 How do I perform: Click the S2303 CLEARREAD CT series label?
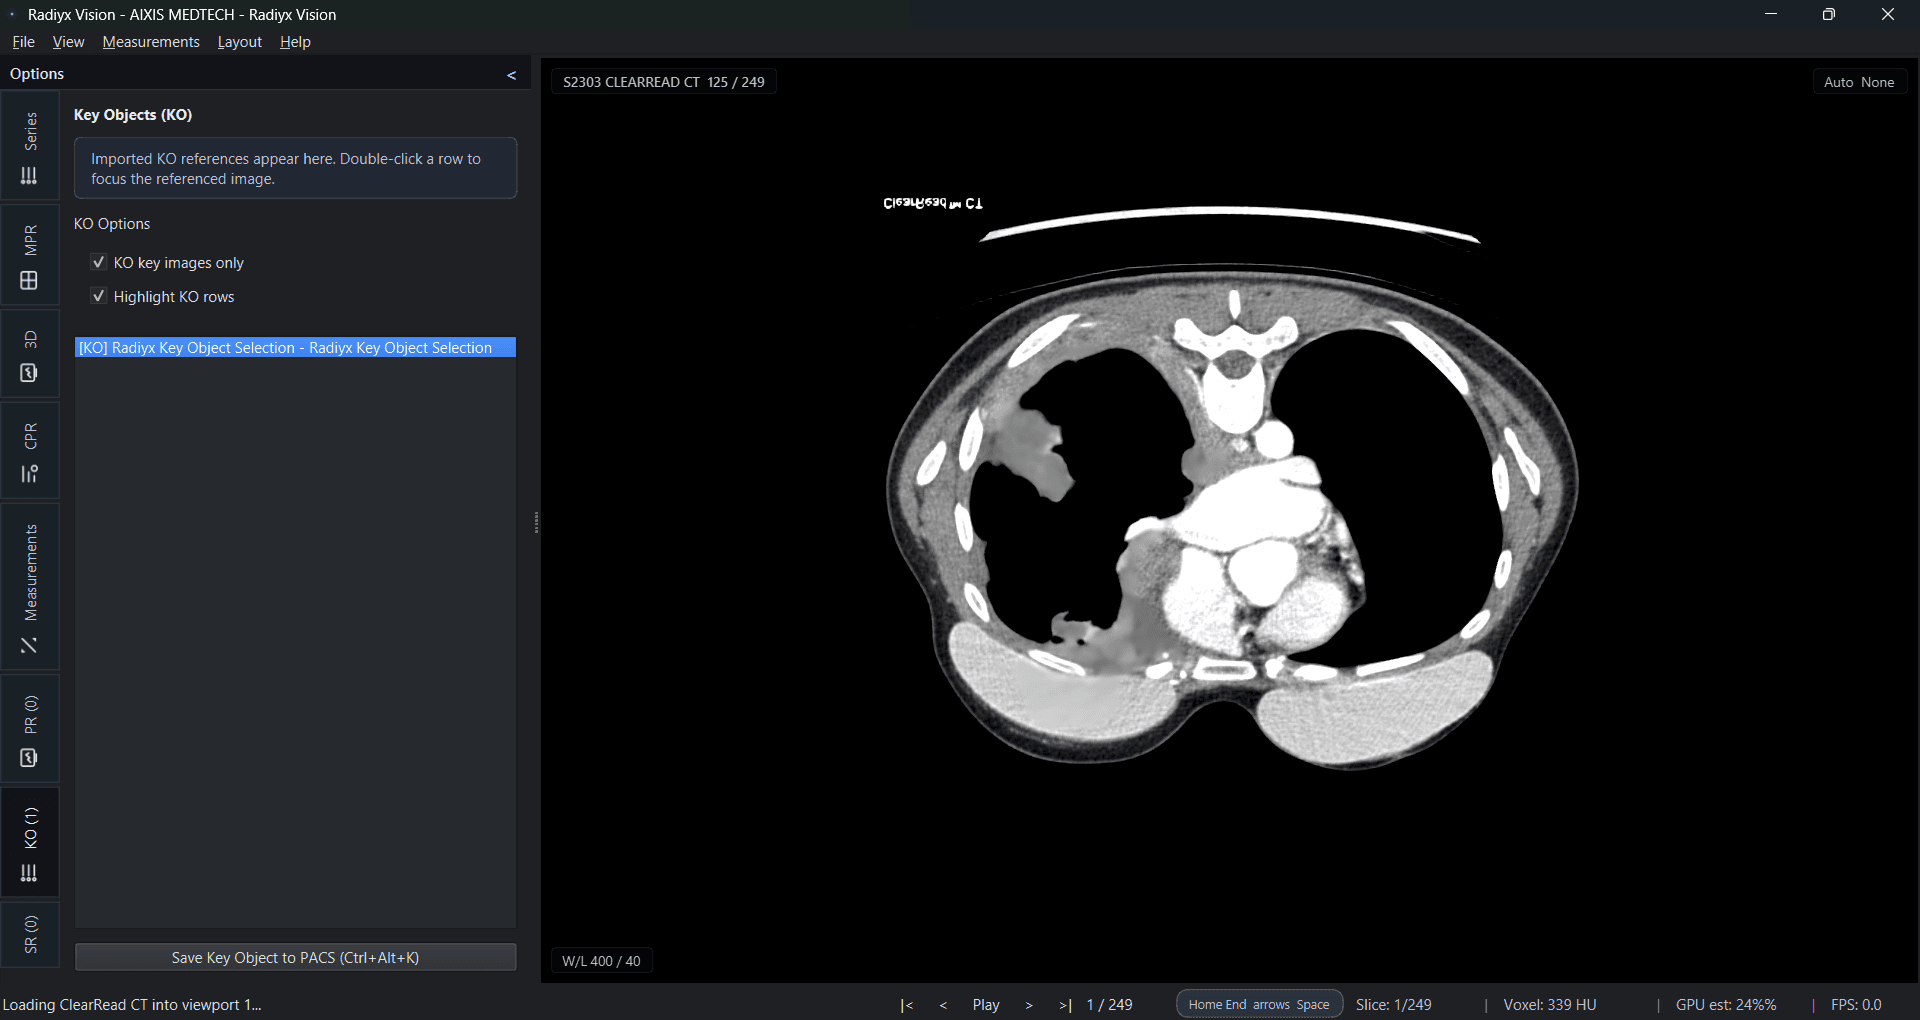664,82
